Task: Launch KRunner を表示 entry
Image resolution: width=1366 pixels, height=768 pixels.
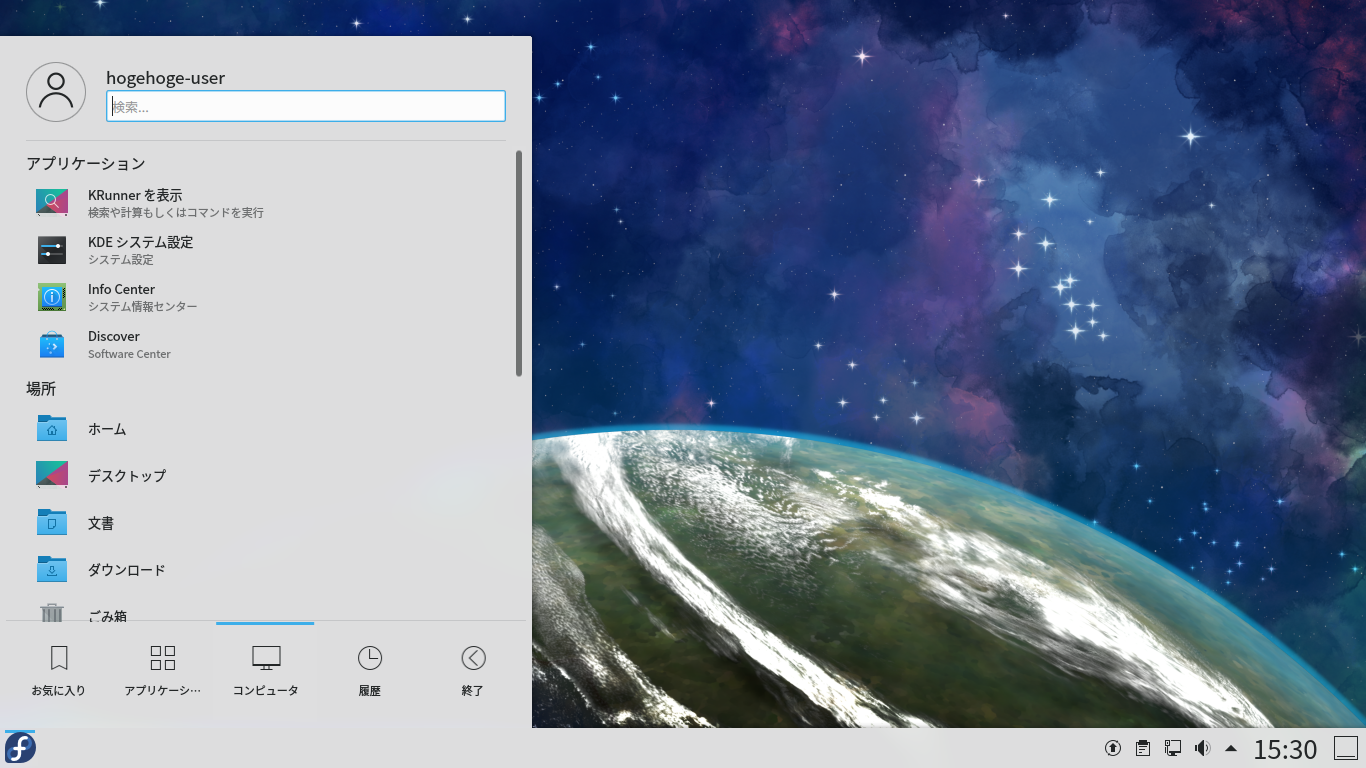Action: [268, 203]
